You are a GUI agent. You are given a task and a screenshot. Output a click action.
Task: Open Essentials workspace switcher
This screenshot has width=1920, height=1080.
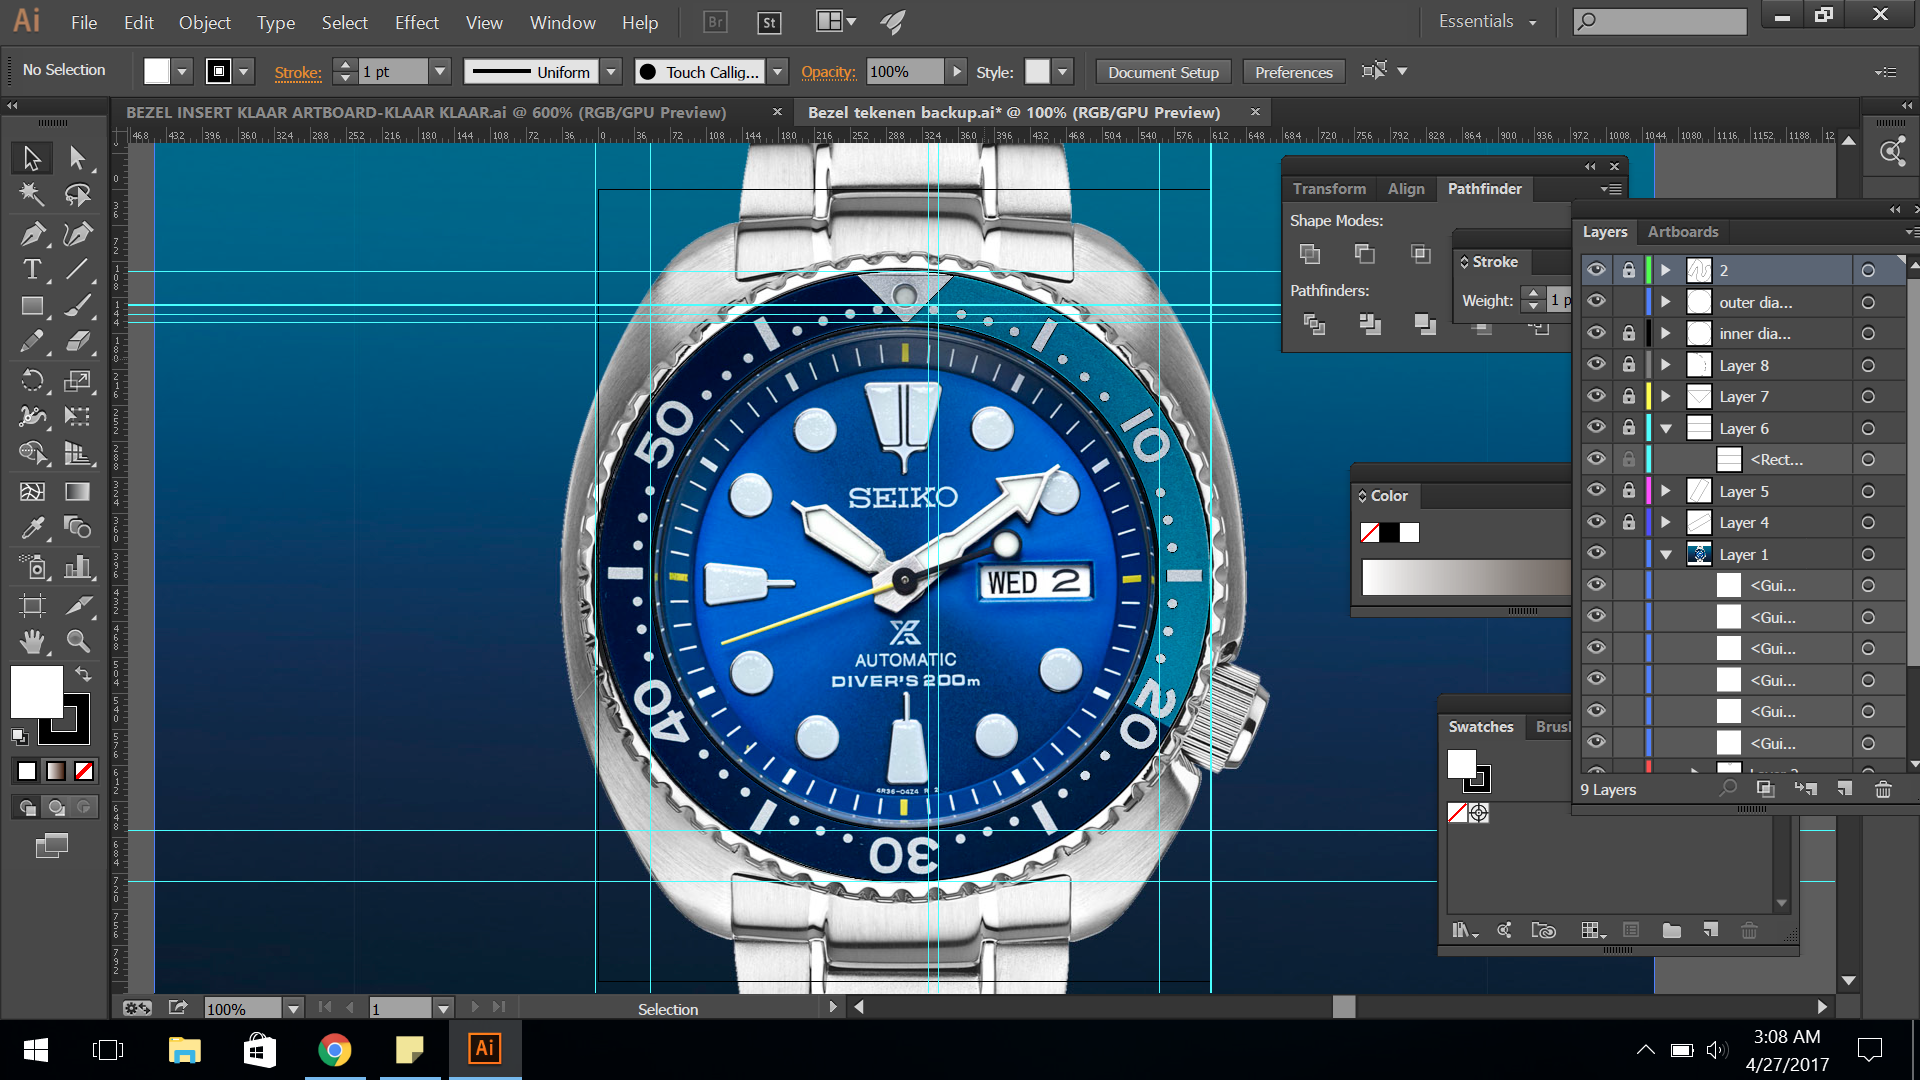(x=1487, y=21)
